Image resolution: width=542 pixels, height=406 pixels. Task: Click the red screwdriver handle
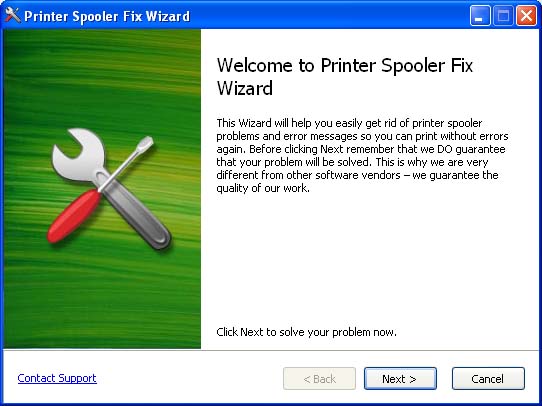coord(74,216)
